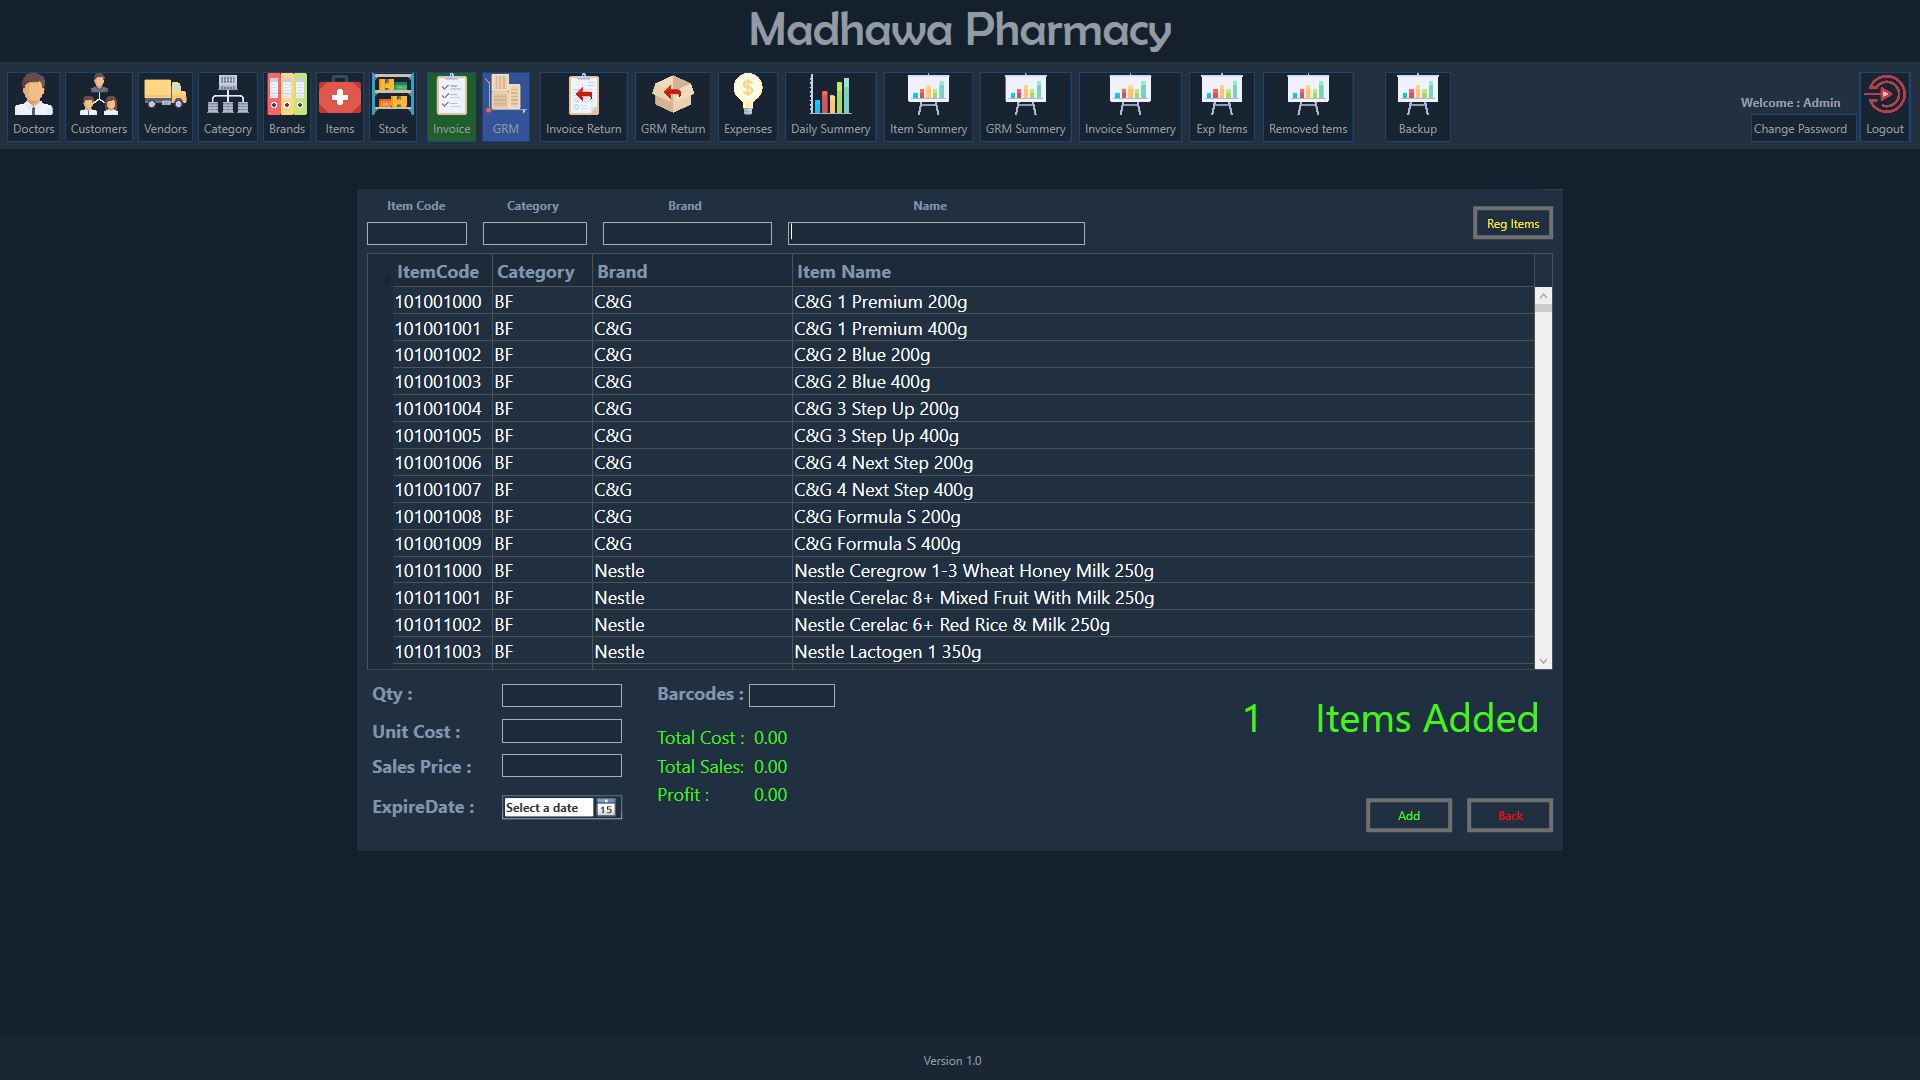Click into the Qty input field

point(562,696)
